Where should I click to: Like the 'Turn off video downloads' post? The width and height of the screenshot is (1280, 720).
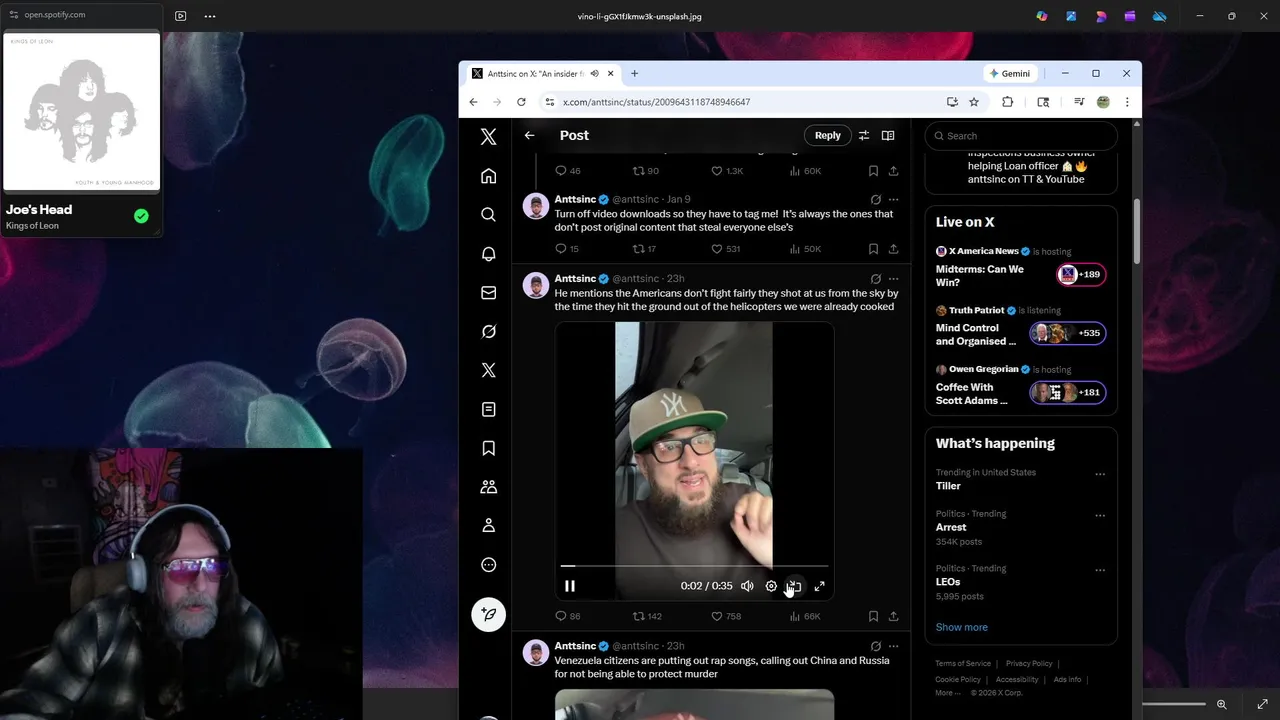tap(726, 249)
